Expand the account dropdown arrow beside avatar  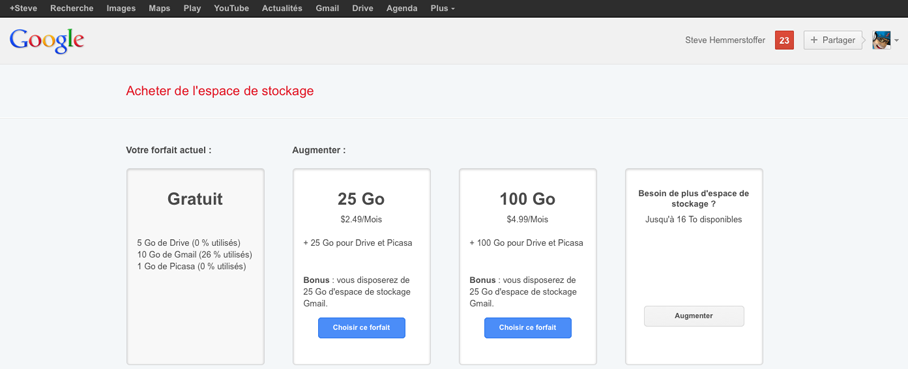pyautogui.click(x=896, y=41)
